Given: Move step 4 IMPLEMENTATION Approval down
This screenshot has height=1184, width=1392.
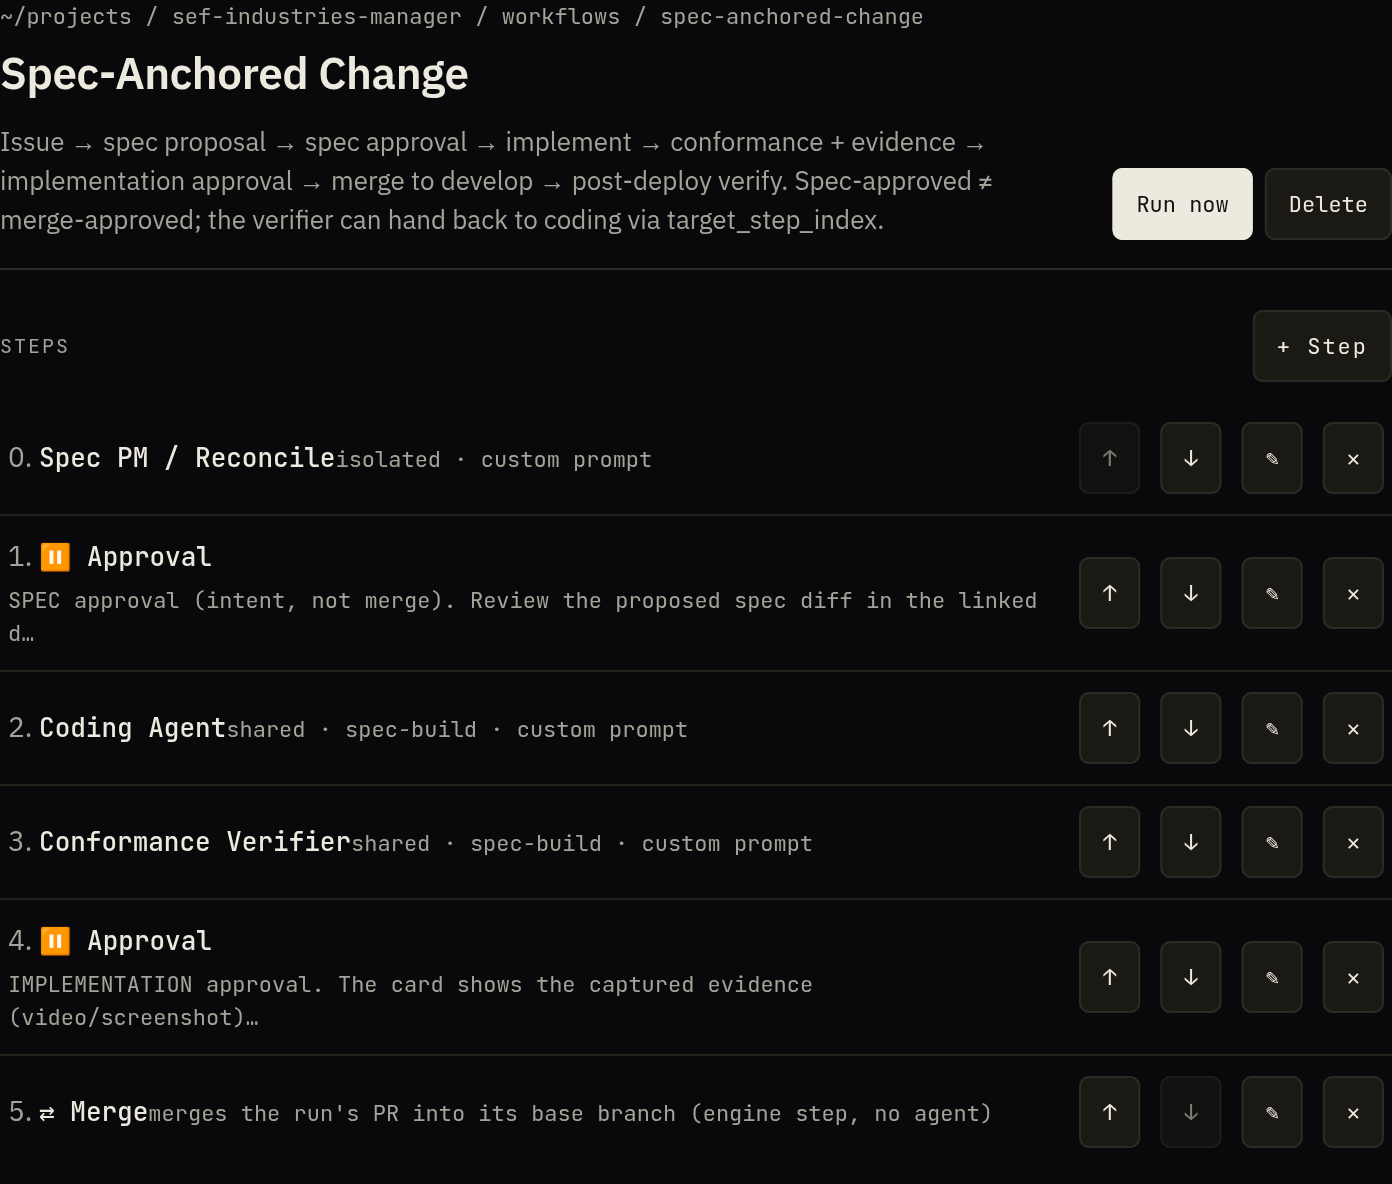Looking at the screenshot, I should (1190, 977).
